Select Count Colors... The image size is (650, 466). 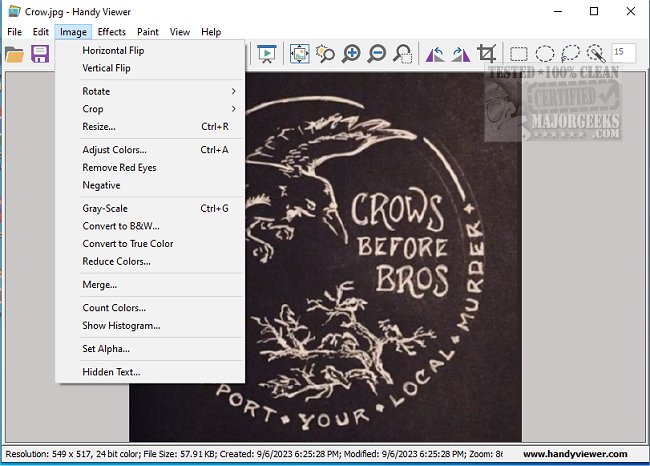point(150,308)
